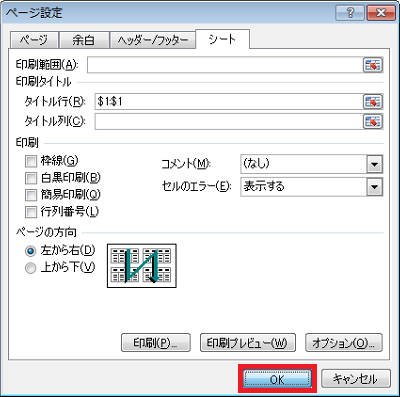Focus the タイトル列 input field

[x=229, y=121]
